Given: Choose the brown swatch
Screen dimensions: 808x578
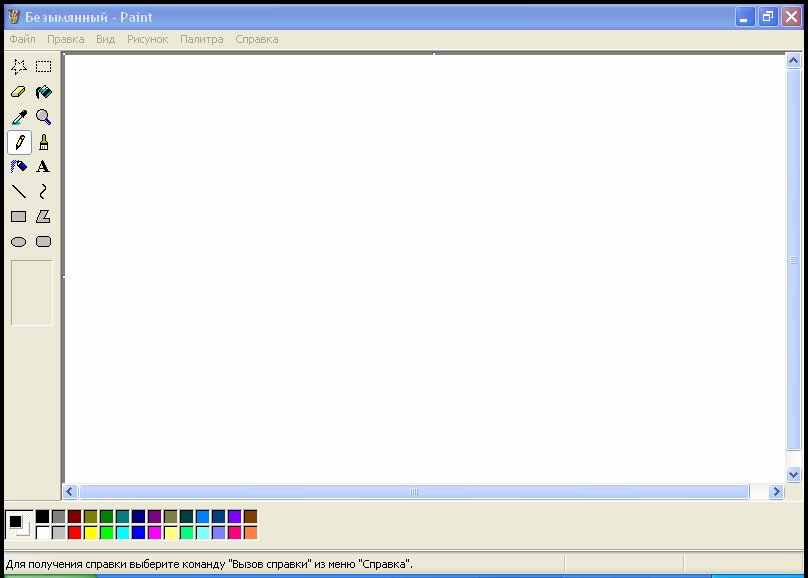Looking at the screenshot, I should (250, 516).
